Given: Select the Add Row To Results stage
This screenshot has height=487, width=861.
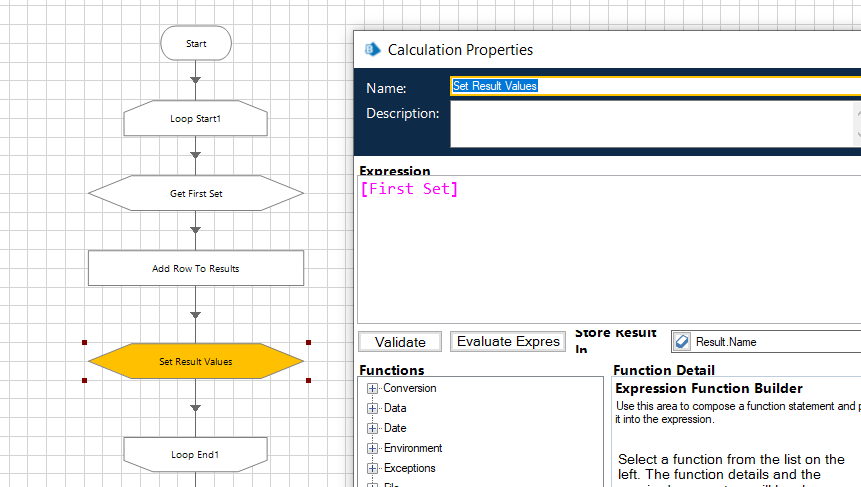Looking at the screenshot, I should click(196, 268).
